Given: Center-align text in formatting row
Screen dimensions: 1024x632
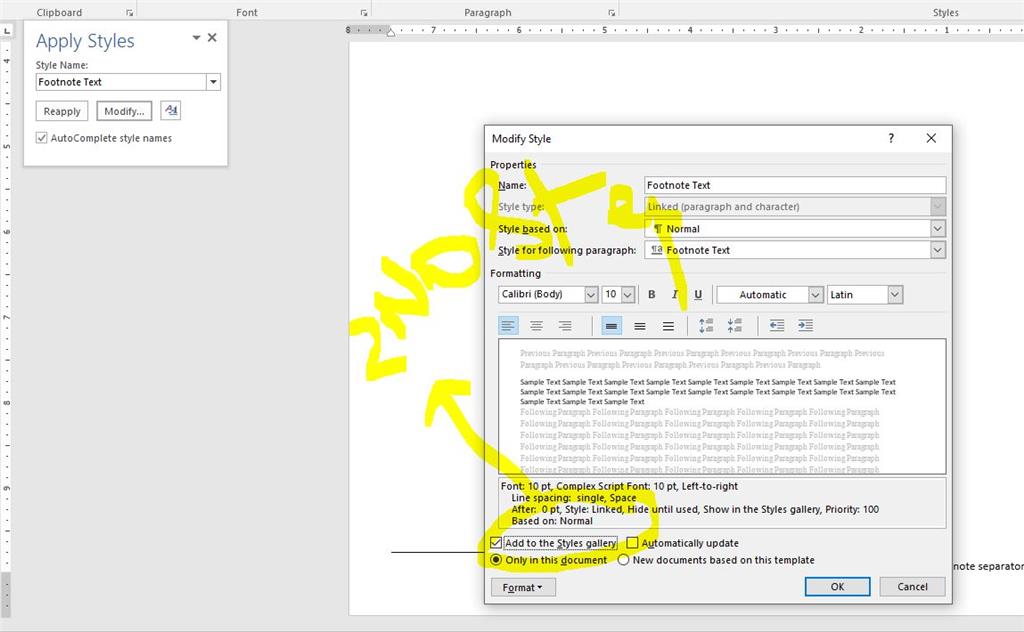Looking at the screenshot, I should tap(536, 326).
